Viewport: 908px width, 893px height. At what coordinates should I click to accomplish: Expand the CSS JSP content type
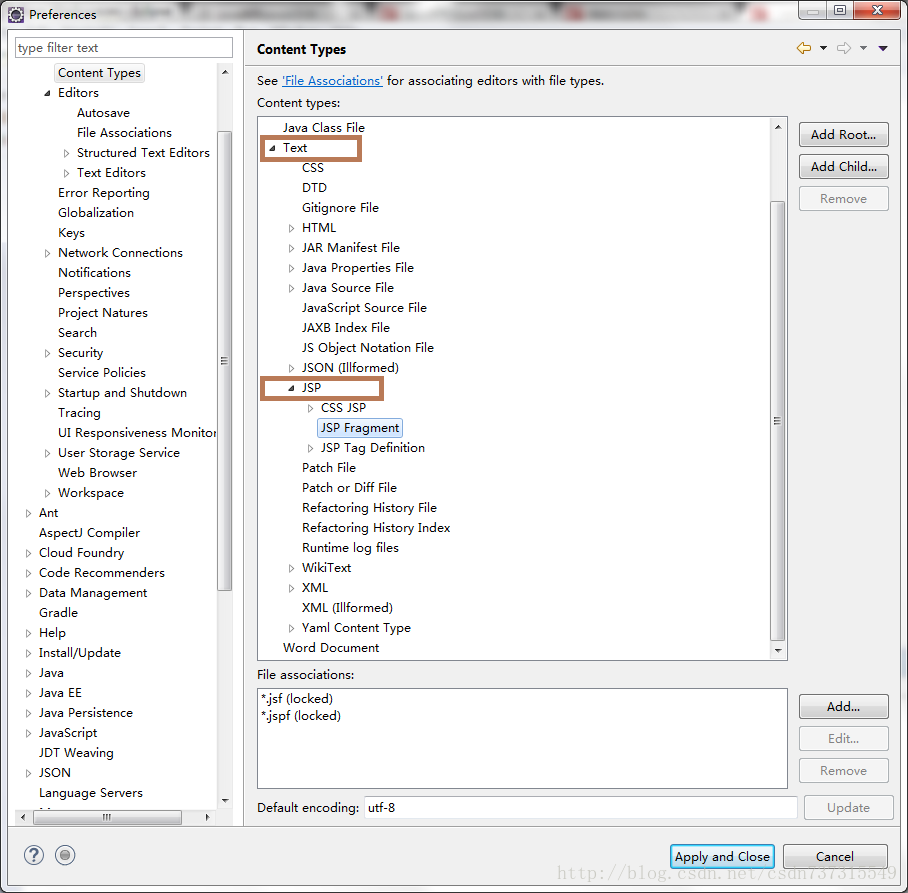(310, 408)
